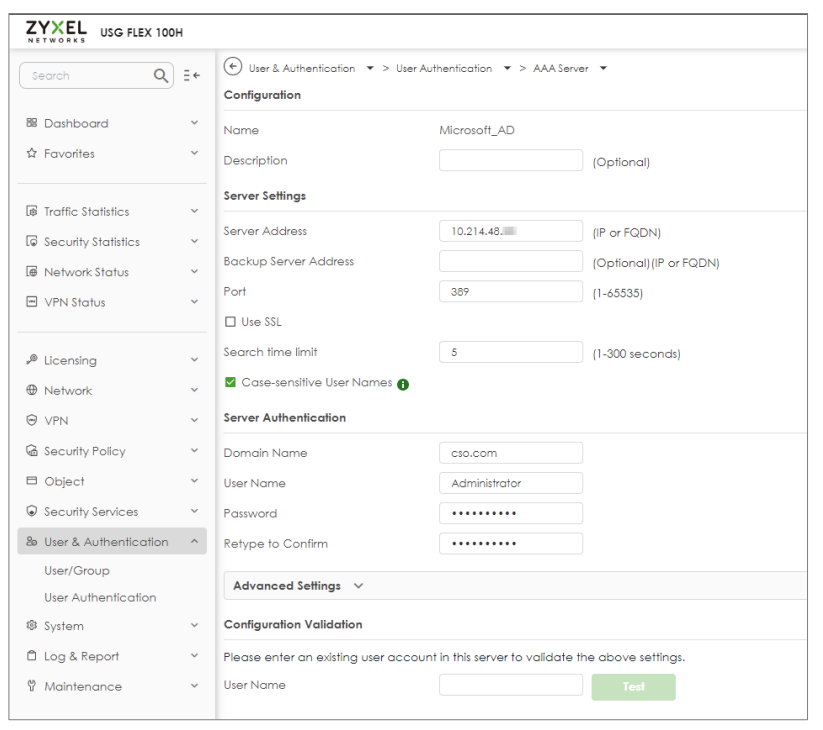Screen dimensions: 823x730
Task: Open the User Authentication submenu item
Action: pyautogui.click(x=100, y=597)
